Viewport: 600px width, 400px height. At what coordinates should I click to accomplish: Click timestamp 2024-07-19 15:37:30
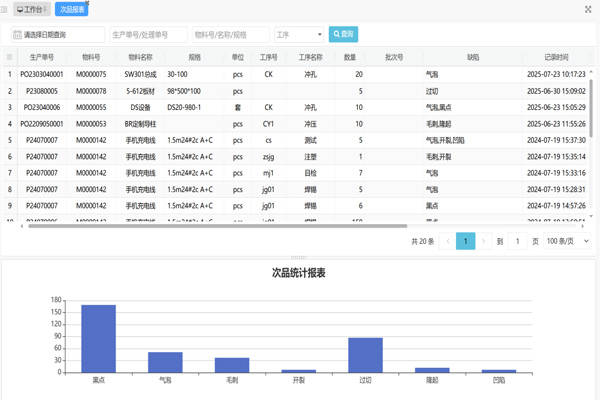[556, 140]
